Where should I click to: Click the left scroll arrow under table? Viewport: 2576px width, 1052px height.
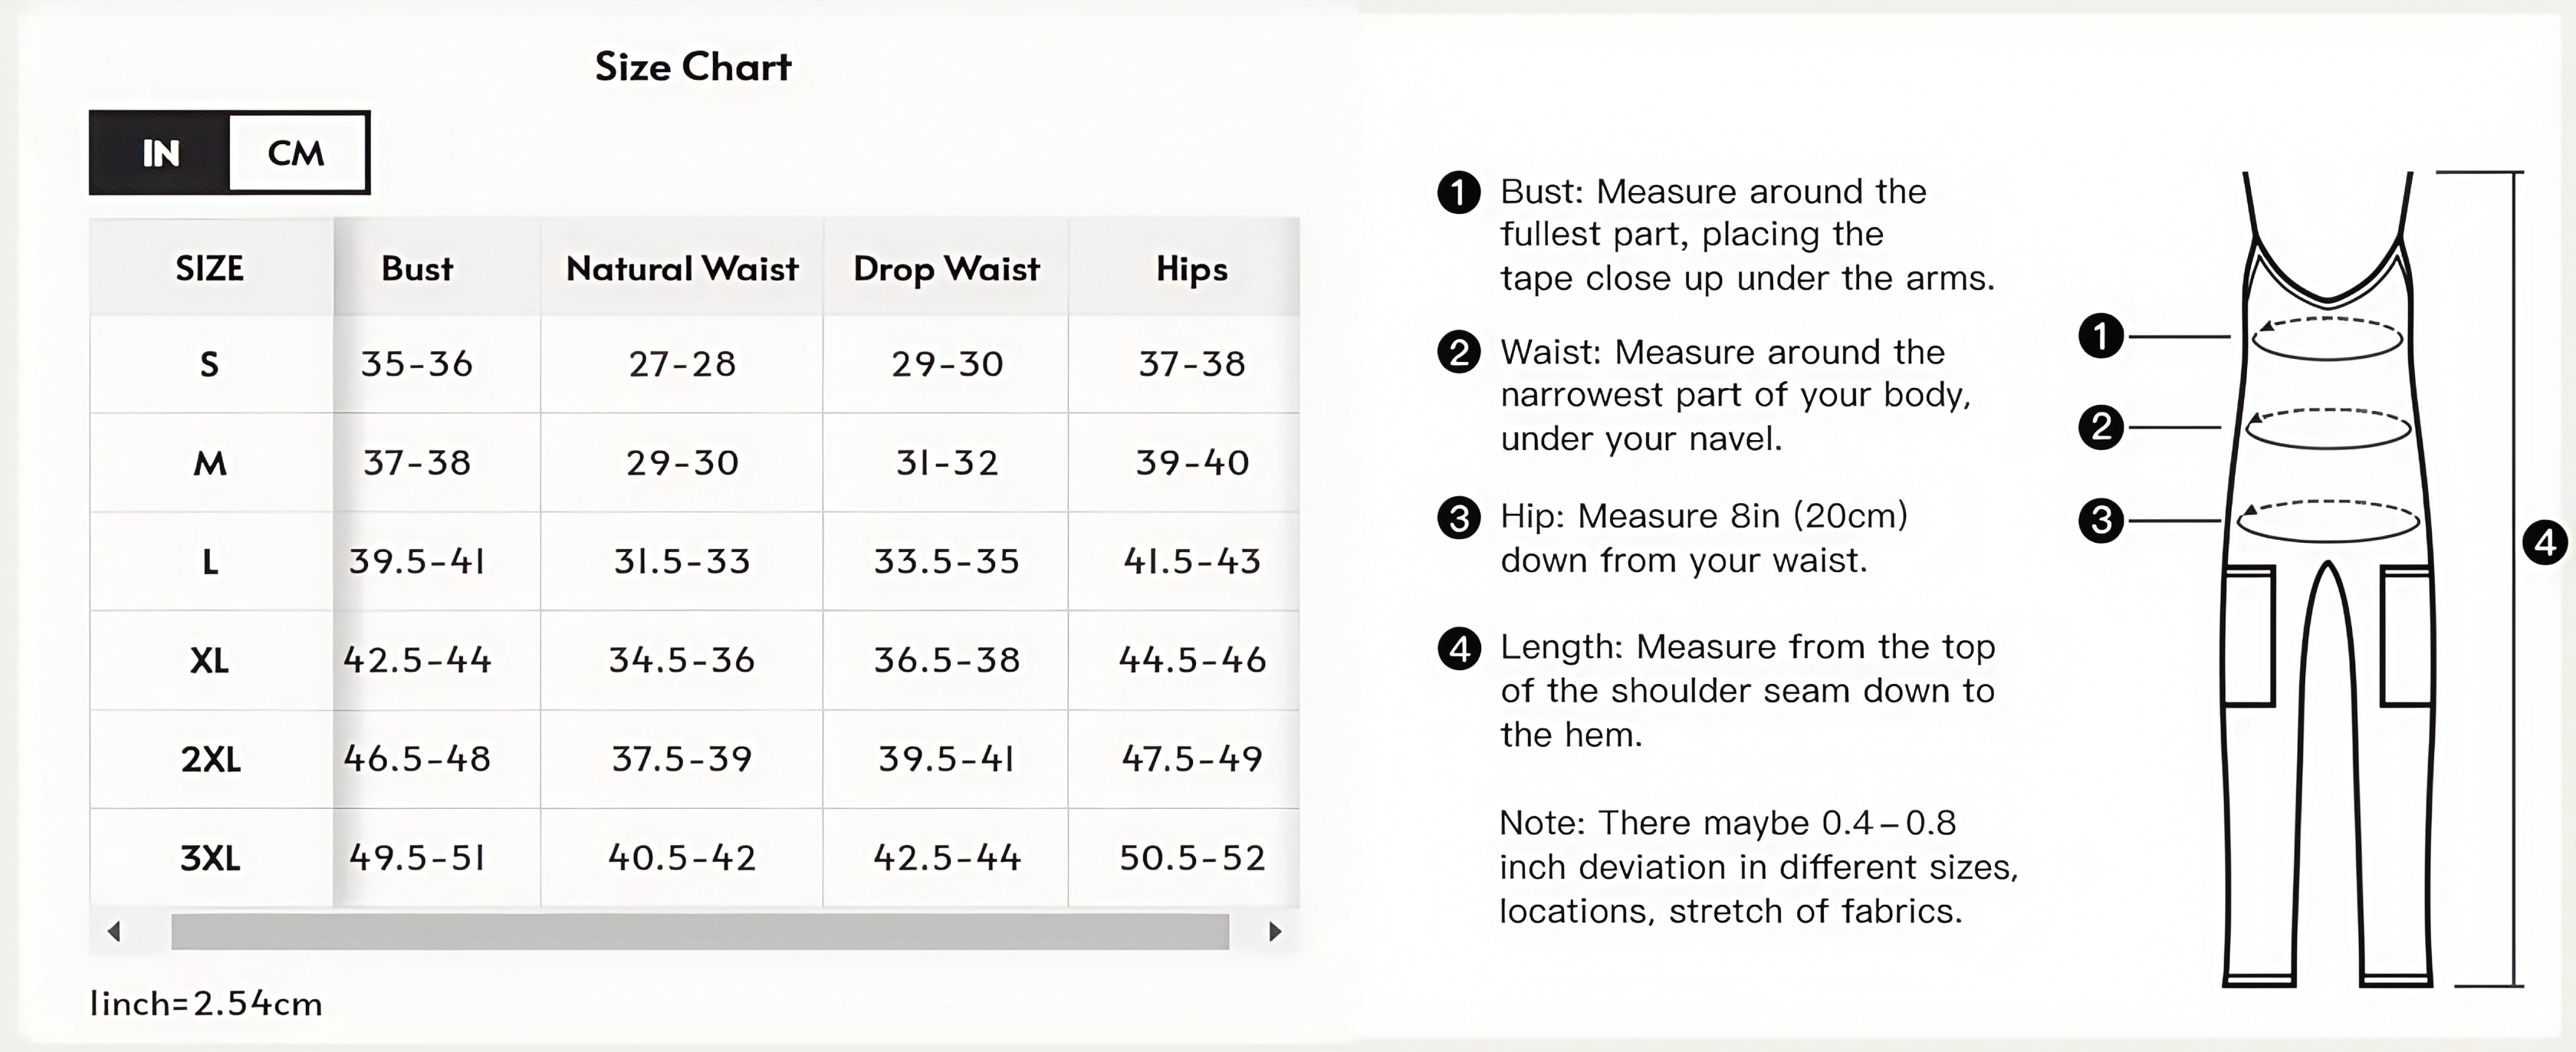114,932
